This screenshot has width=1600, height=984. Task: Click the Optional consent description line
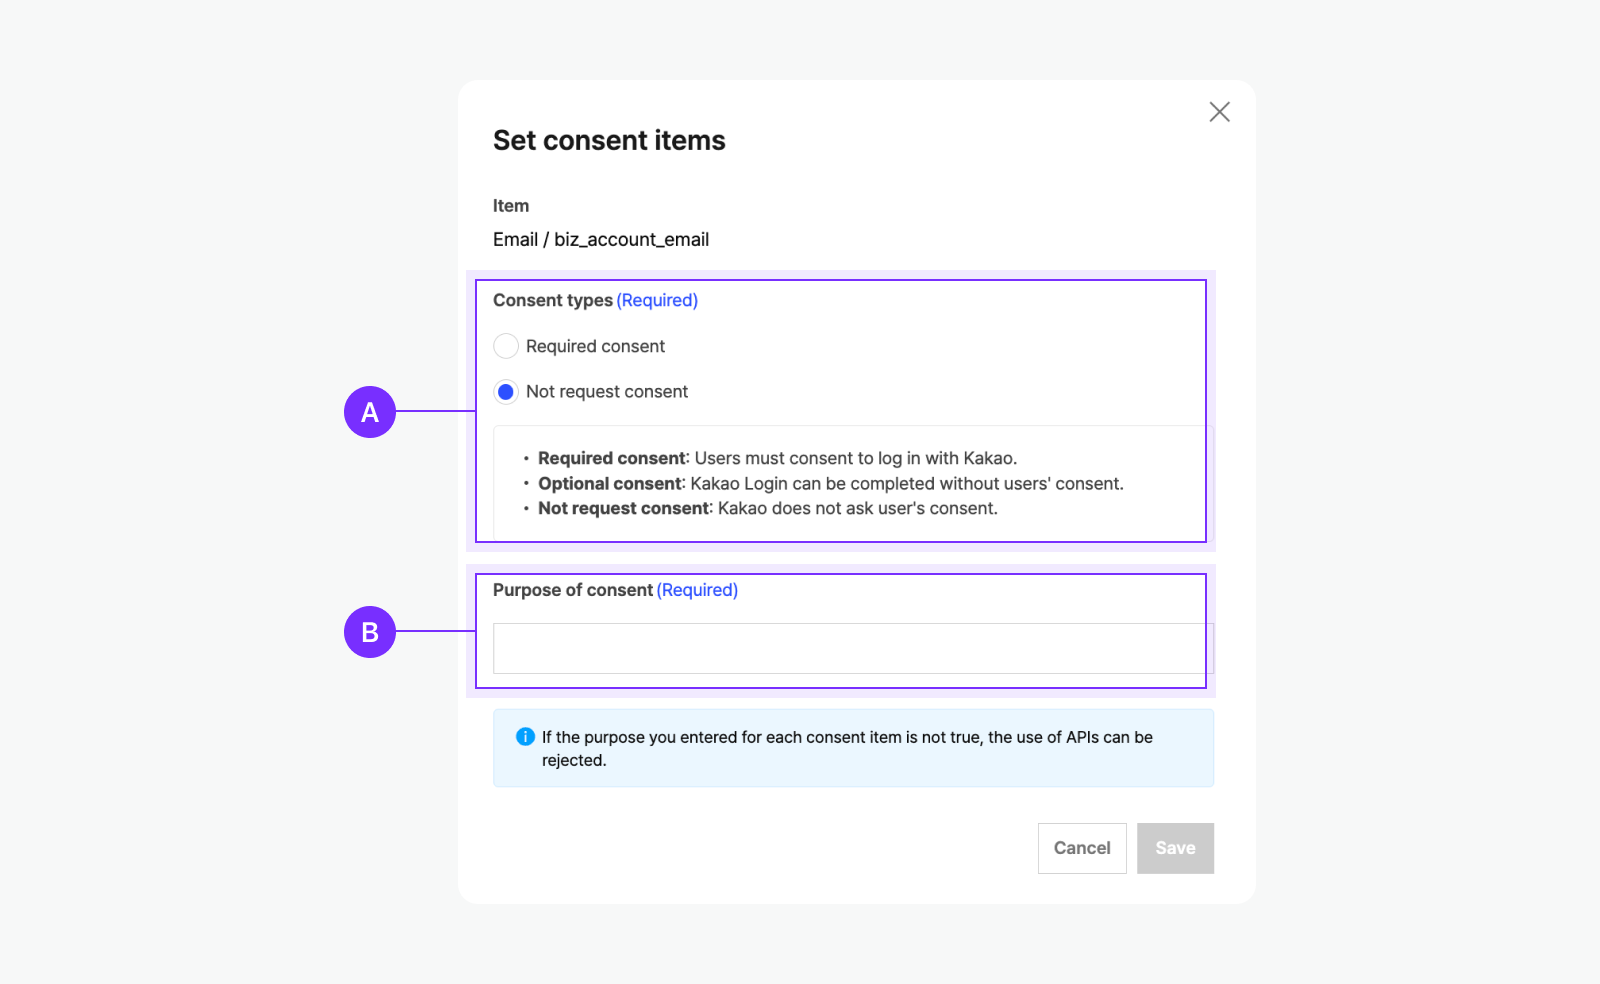tap(830, 484)
